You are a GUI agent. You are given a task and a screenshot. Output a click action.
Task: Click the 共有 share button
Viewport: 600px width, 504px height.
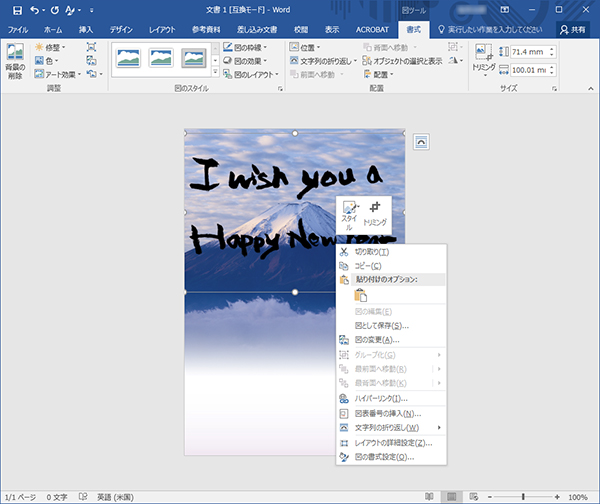[574, 30]
